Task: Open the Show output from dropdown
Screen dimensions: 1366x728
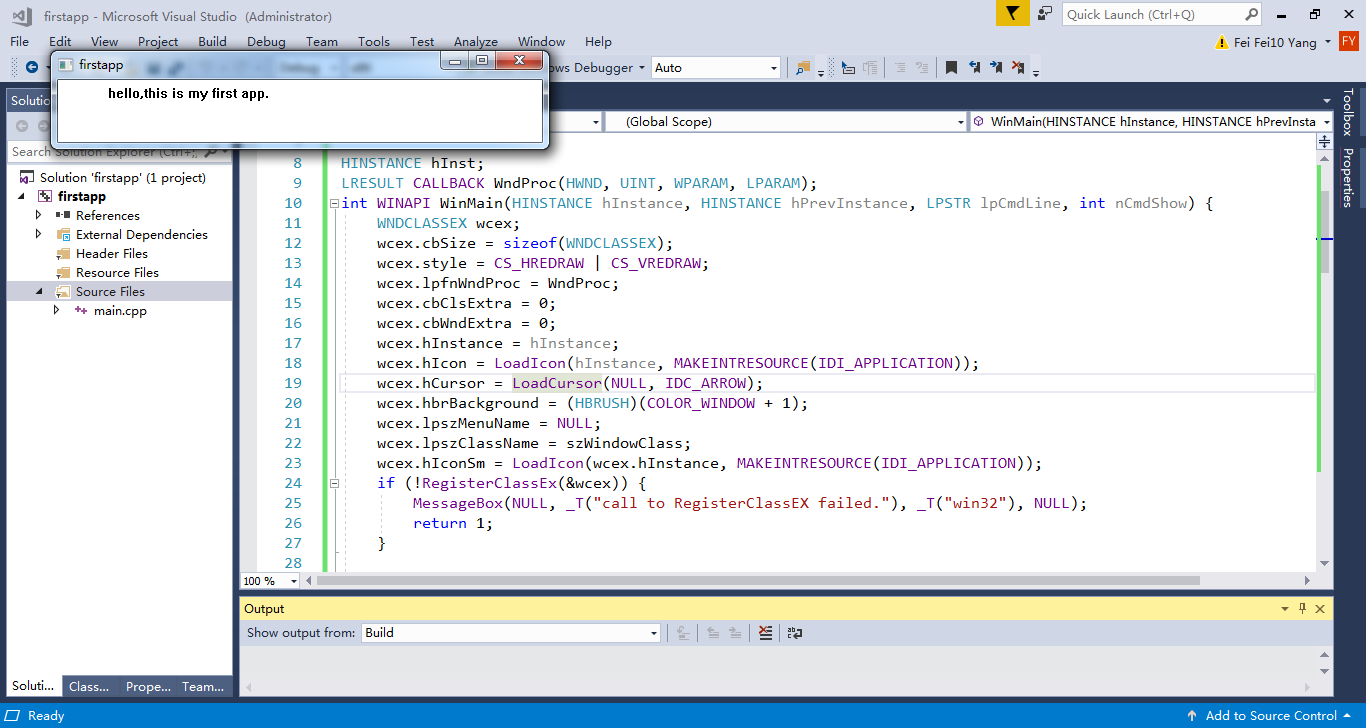Action: 652,632
